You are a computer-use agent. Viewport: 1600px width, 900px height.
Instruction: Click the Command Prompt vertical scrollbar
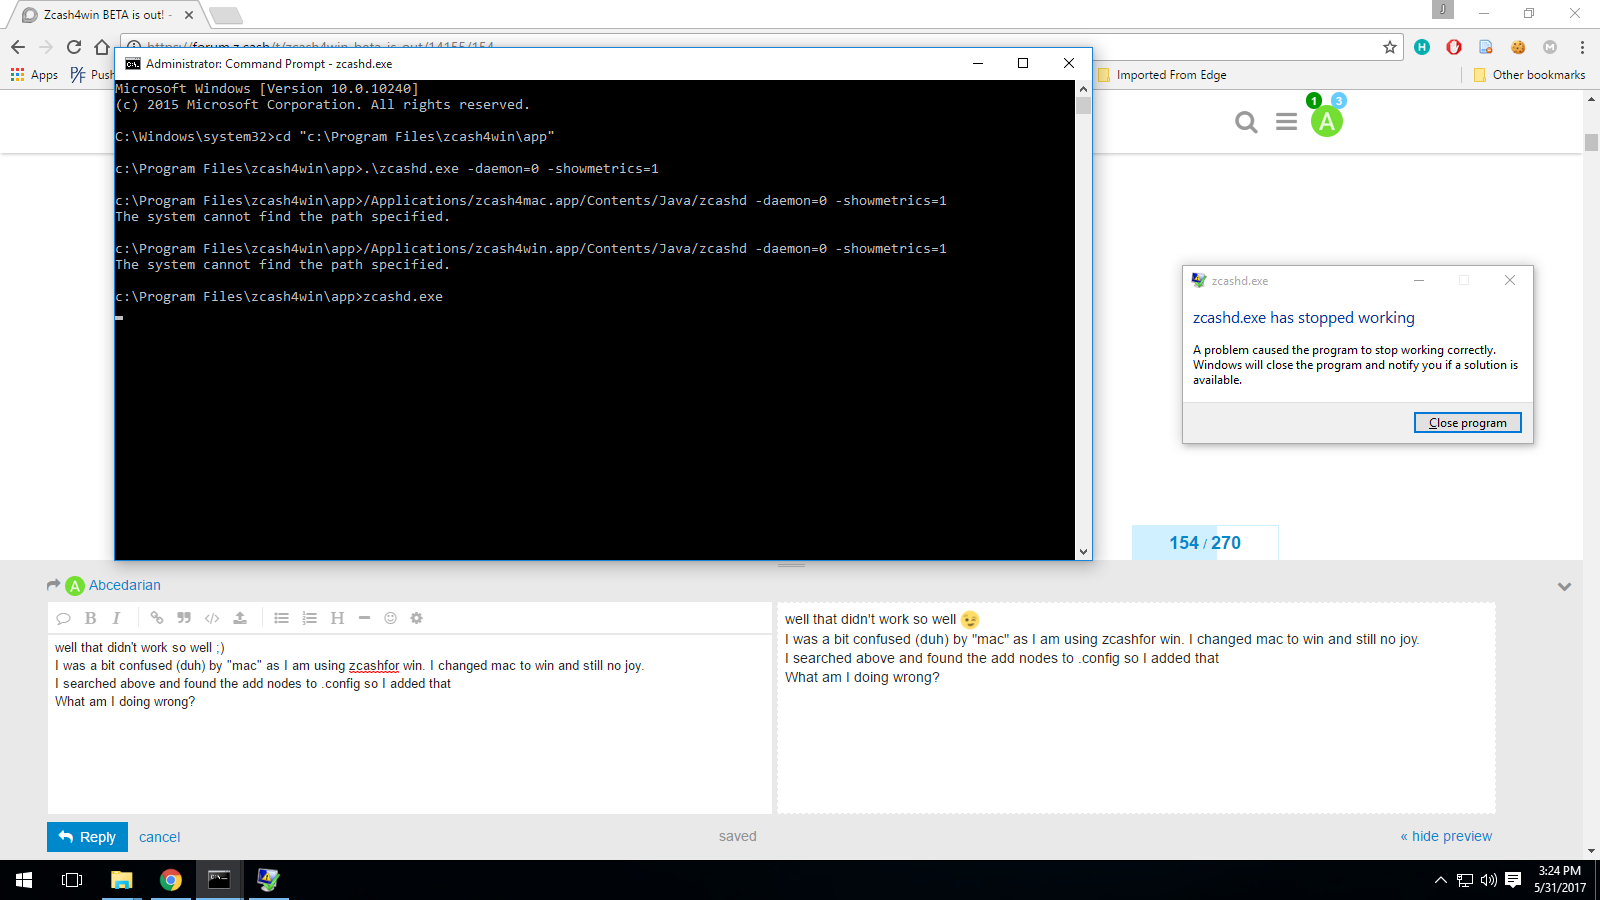pos(1083,320)
